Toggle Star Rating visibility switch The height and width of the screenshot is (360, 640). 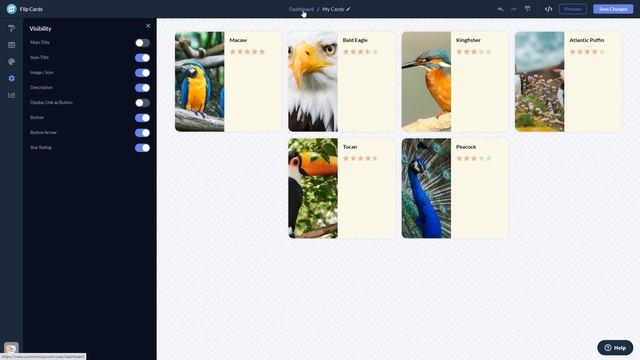(142, 148)
